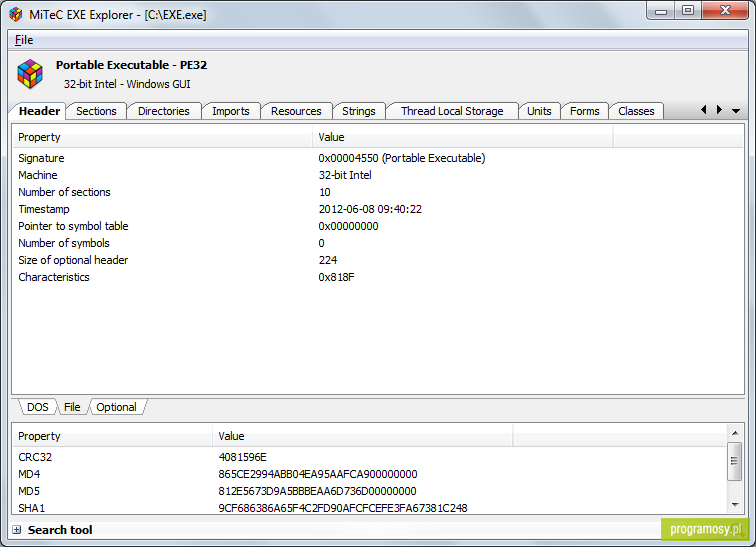
Task: Sort by upper Value column header
Action: click(463, 137)
